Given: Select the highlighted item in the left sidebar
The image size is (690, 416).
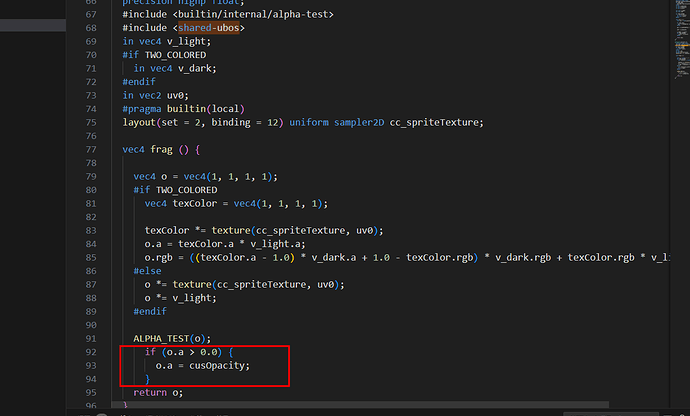Looking at the screenshot, I should click(33, 25).
